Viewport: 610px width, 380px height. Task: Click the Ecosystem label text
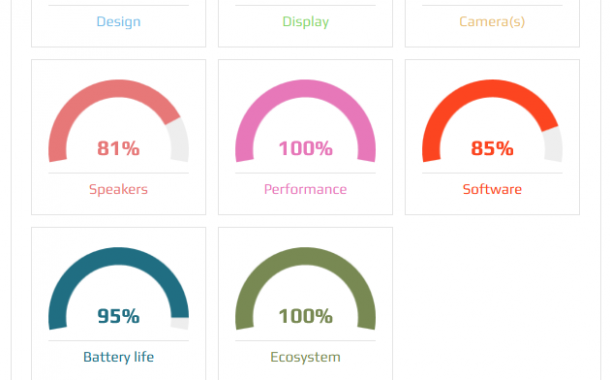[305, 357]
